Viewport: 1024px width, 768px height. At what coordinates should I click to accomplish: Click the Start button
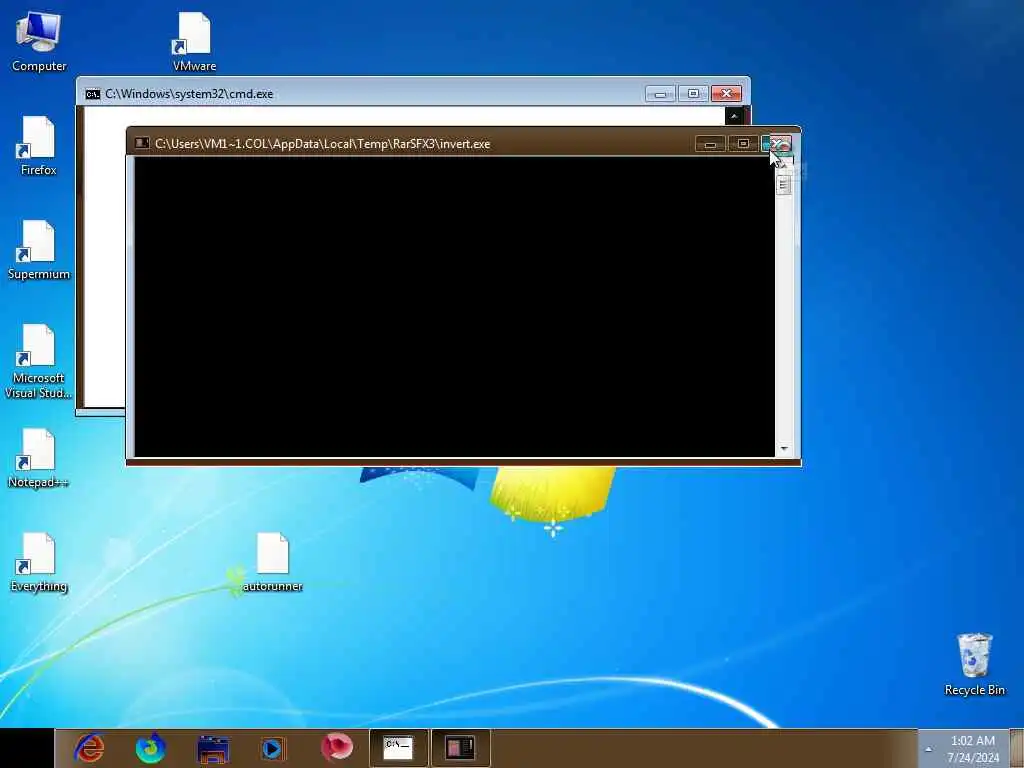tap(27, 748)
